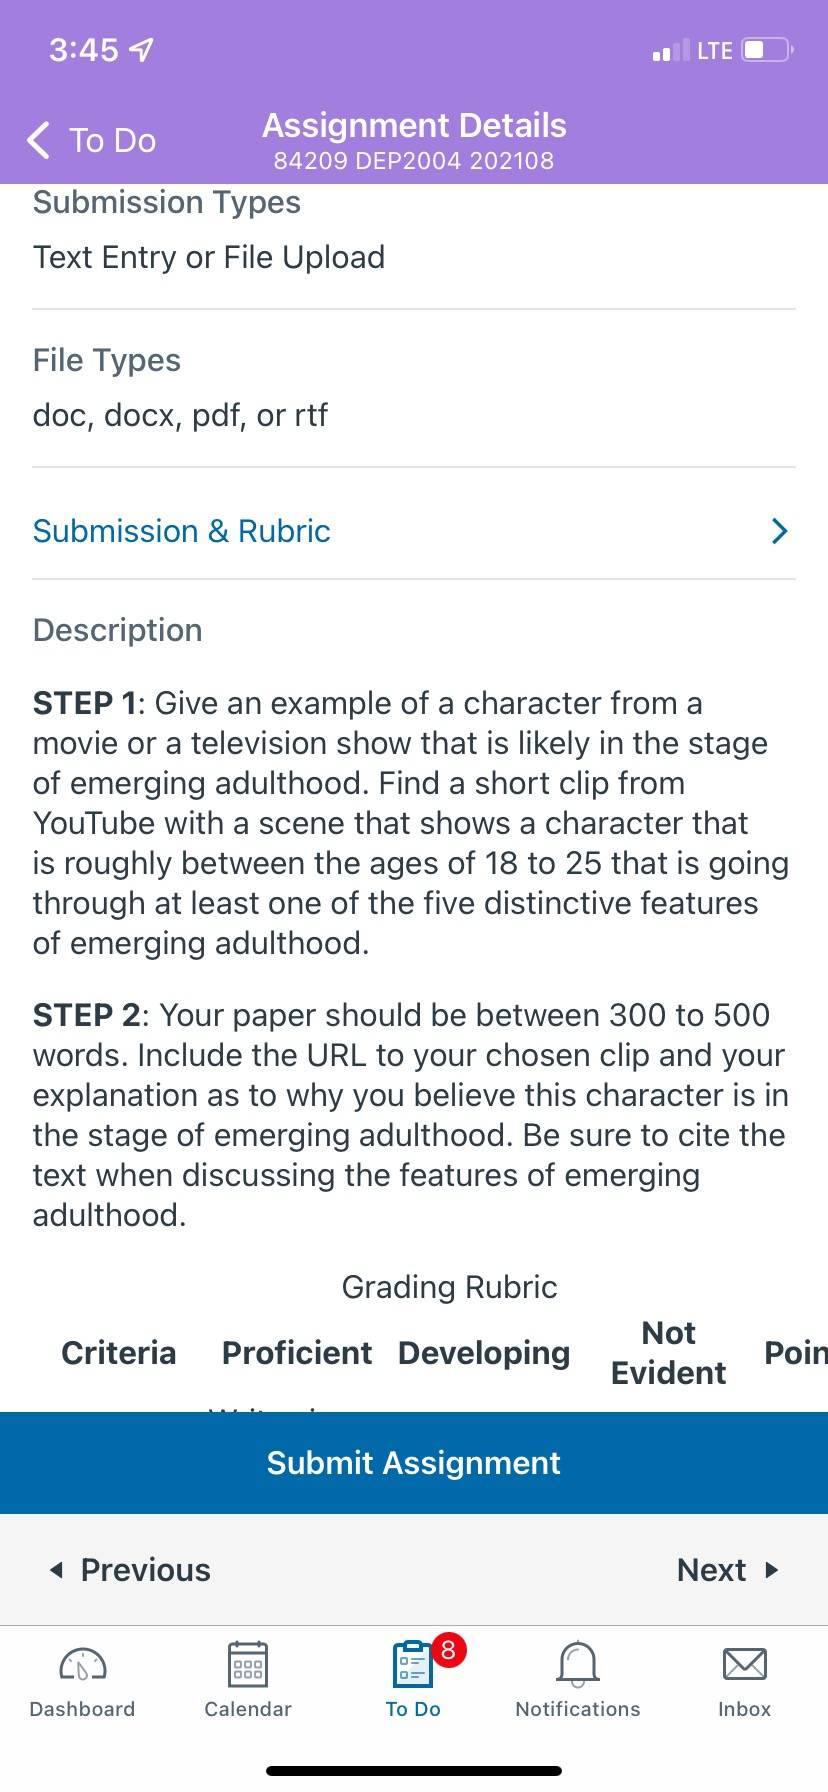Open the Notifications bell icon
The width and height of the screenshot is (828, 1792).
(x=578, y=1664)
